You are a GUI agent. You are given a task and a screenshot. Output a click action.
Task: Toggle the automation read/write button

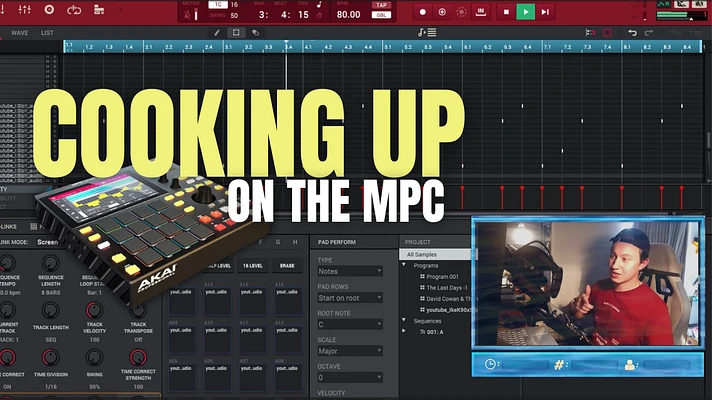461,12
